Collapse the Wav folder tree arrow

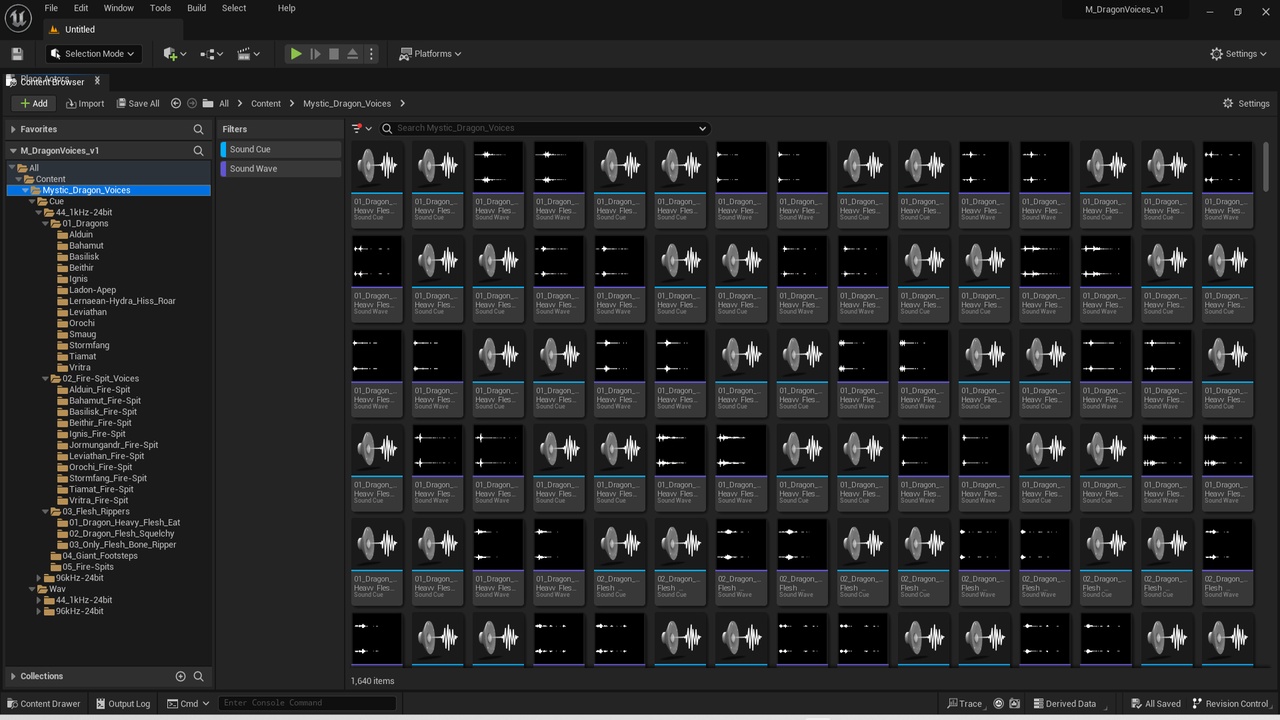[x=32, y=589]
